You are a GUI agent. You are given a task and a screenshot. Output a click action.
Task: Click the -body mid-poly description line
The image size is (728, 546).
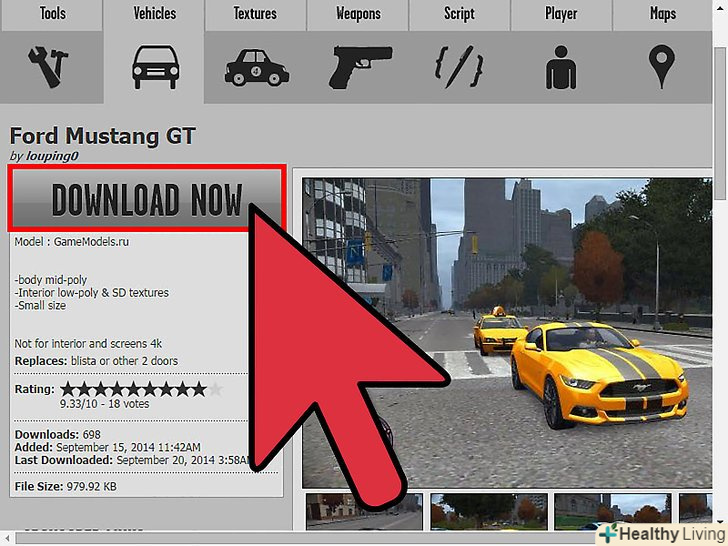(51, 280)
